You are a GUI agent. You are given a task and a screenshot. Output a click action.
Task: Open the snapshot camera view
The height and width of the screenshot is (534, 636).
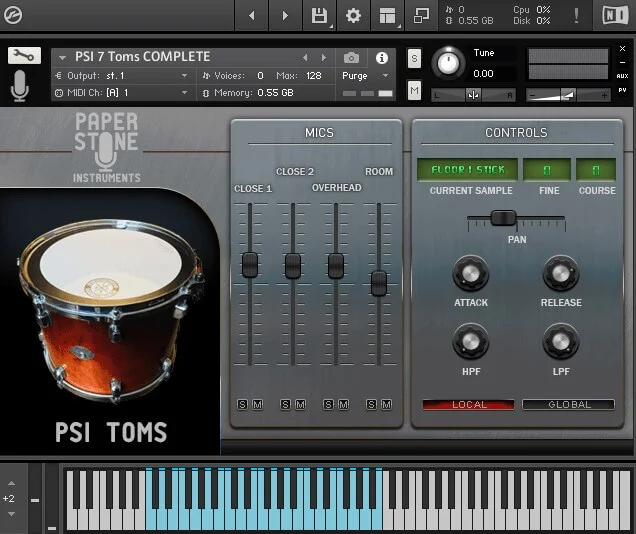(x=351, y=58)
